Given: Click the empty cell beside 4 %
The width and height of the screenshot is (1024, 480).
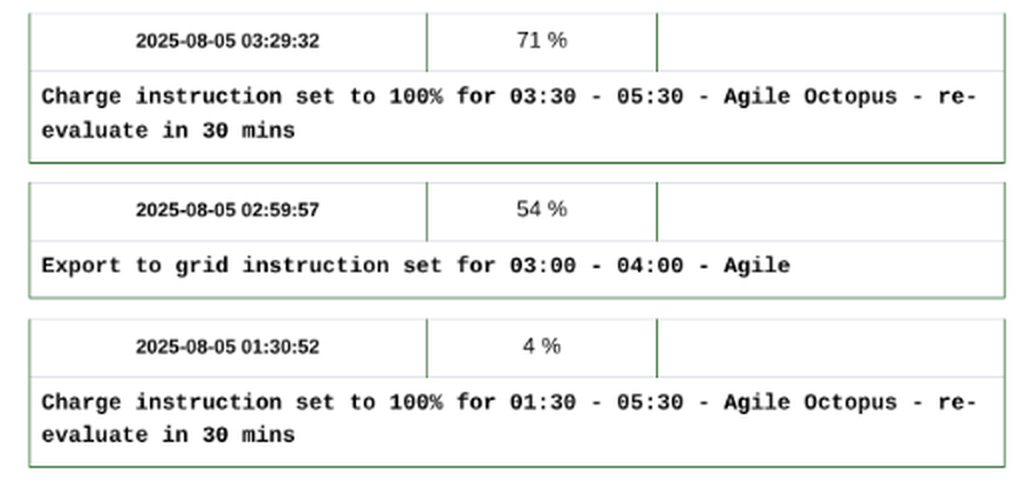Looking at the screenshot, I should (x=830, y=347).
